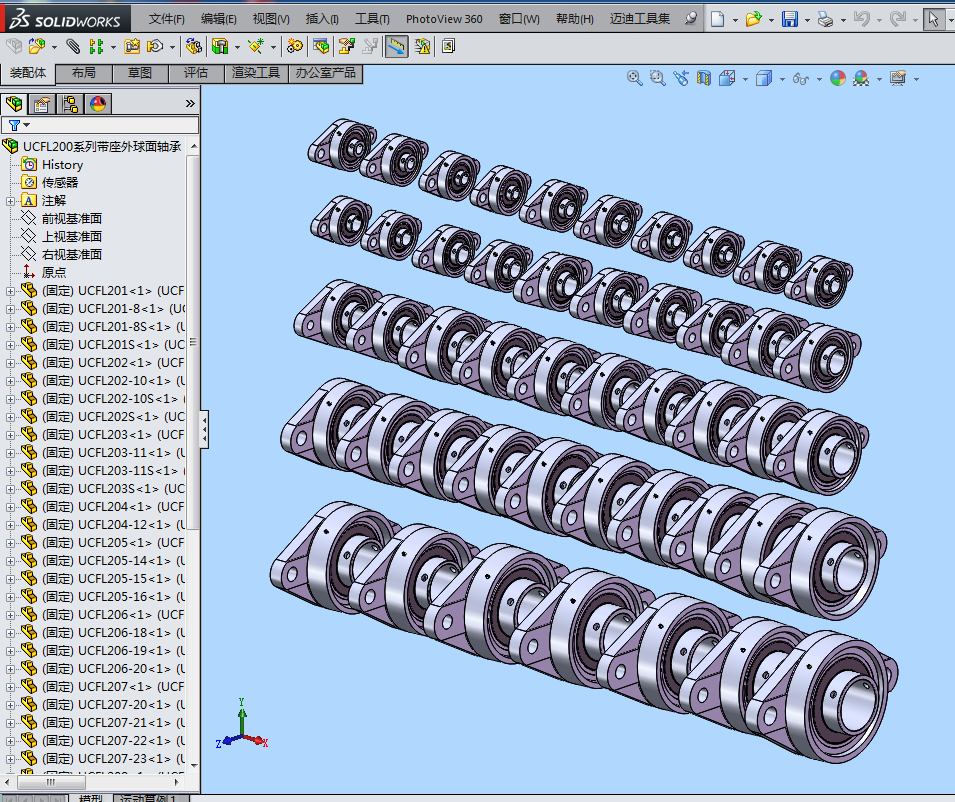
Task: Expand the 注解 tree node
Action: 10,201
